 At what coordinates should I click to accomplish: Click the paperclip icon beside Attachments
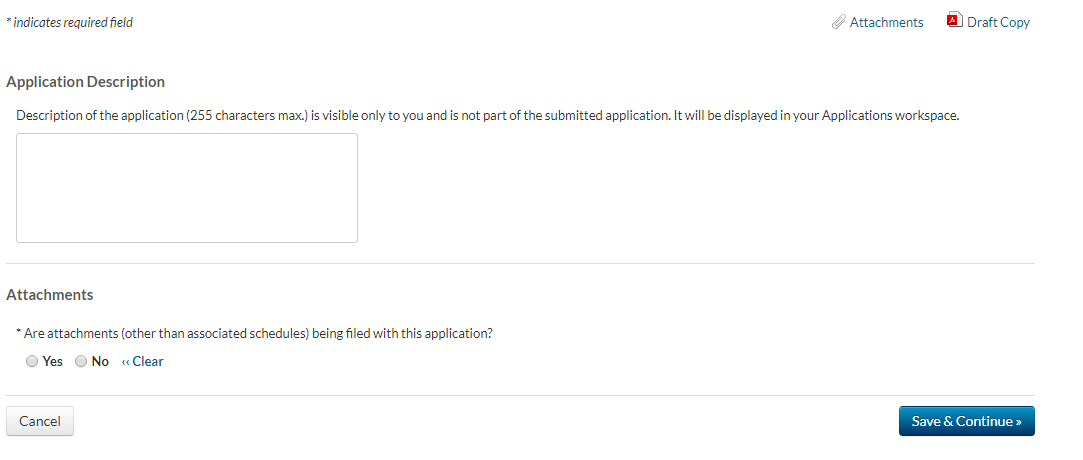click(x=838, y=22)
